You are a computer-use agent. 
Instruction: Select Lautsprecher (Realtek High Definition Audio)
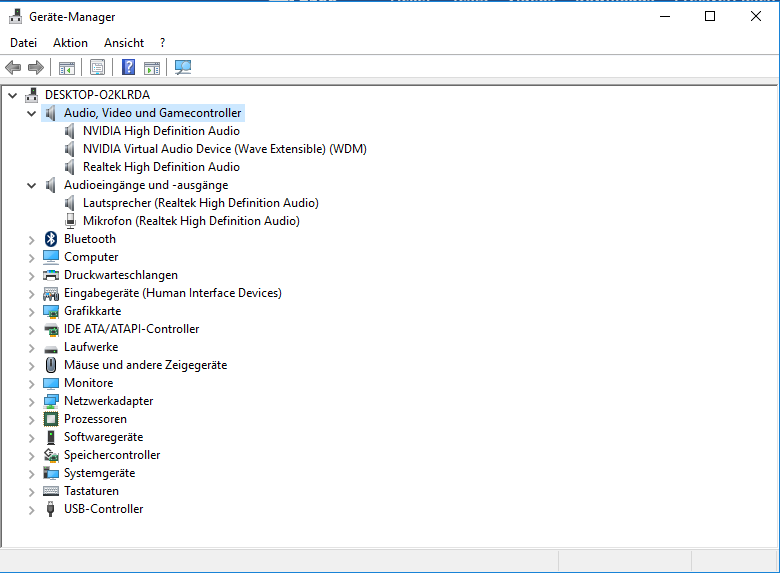(201, 203)
